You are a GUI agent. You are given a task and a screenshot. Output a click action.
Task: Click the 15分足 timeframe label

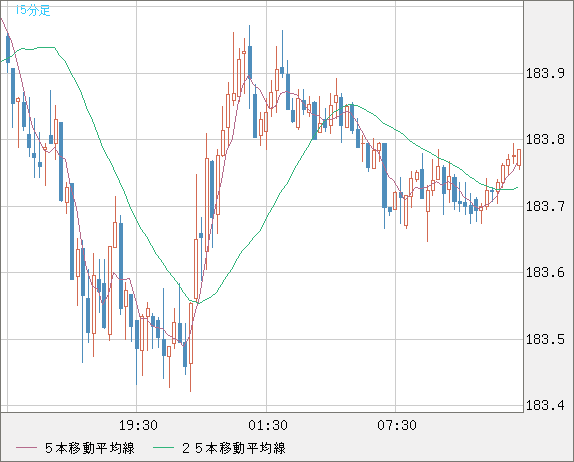33,10
